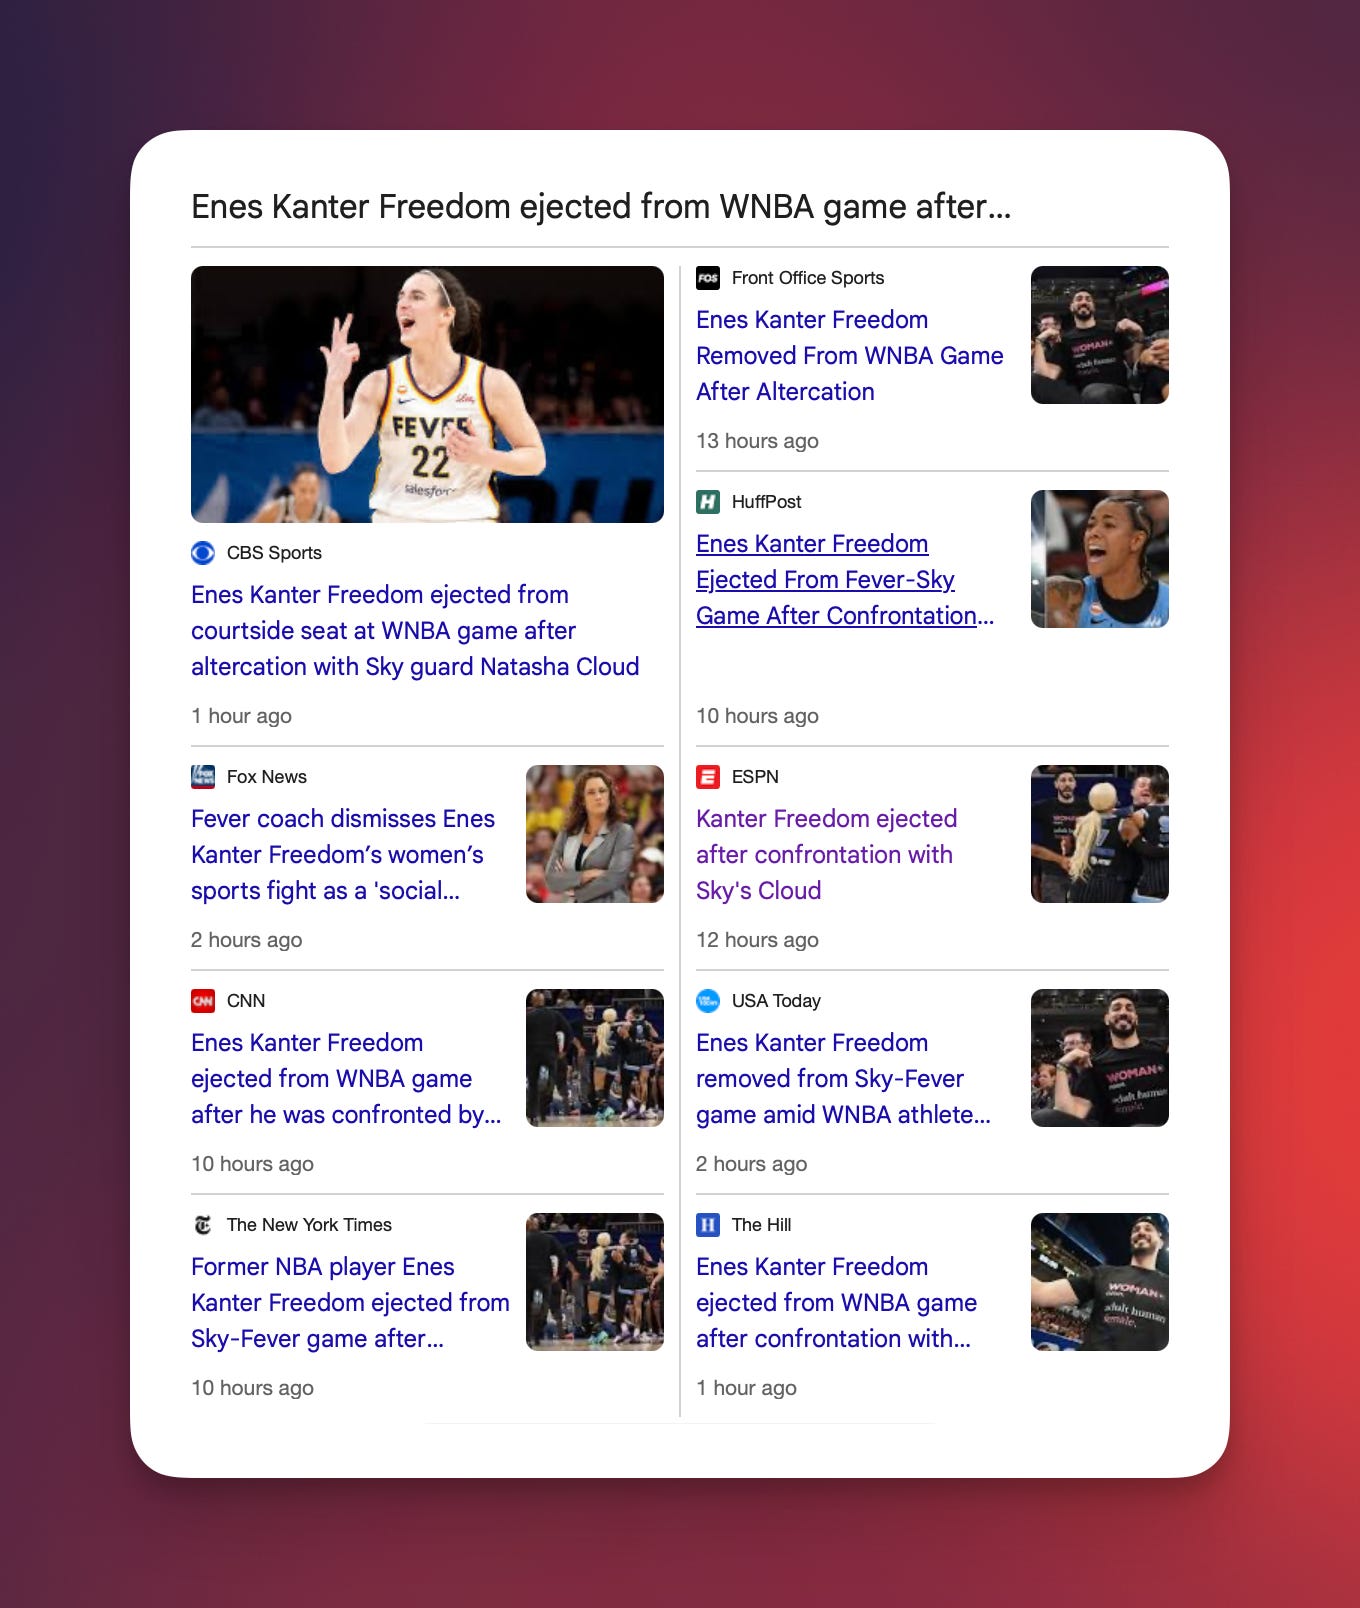Click the 'Fox News' source name
The width and height of the screenshot is (1360, 1608).
[267, 777]
